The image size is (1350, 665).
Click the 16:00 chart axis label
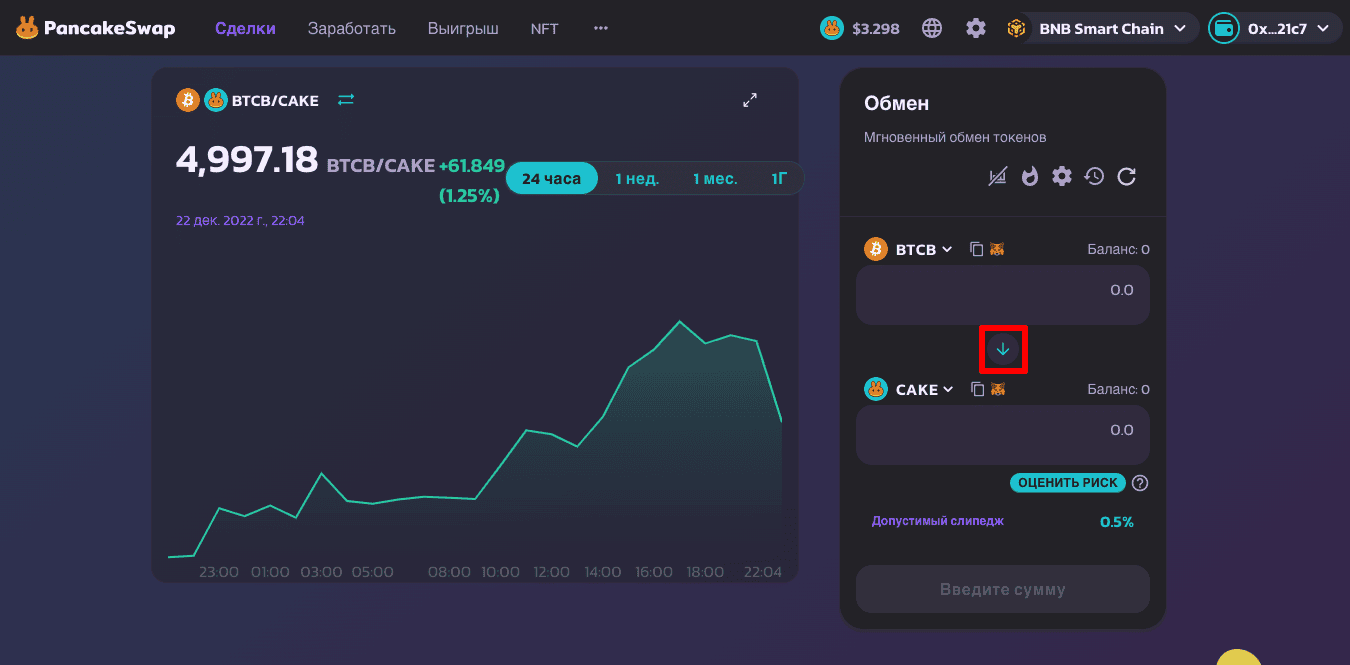(x=654, y=572)
